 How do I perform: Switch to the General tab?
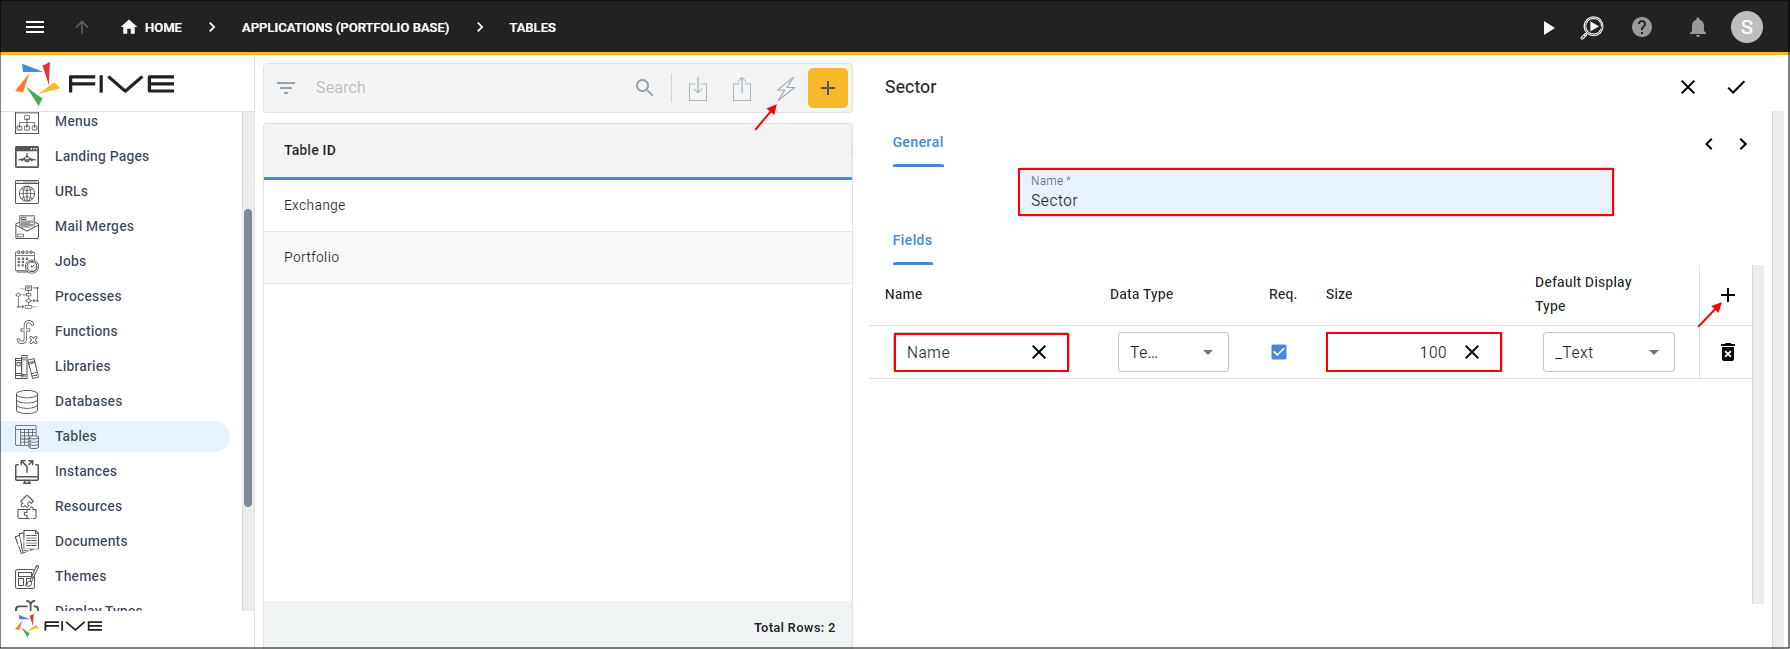[x=917, y=142]
